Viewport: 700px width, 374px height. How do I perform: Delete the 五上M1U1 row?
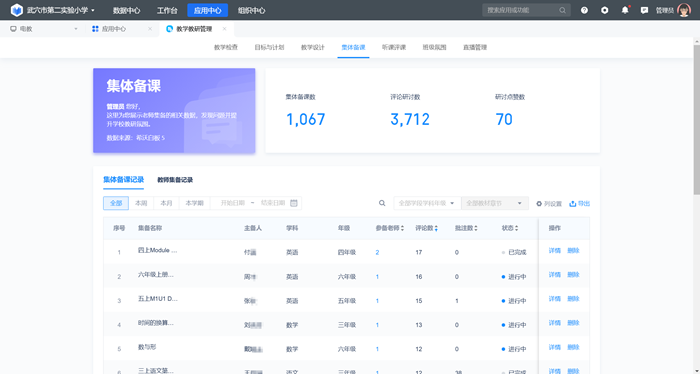(x=573, y=299)
